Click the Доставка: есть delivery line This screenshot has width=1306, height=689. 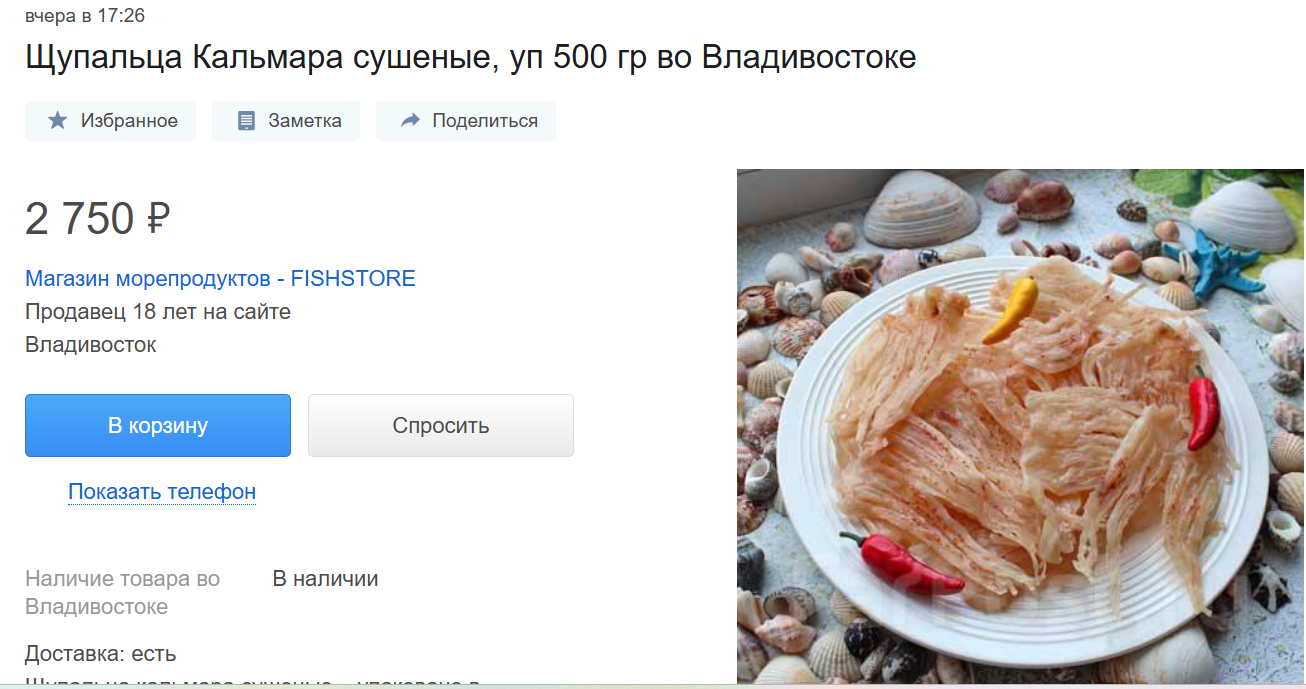point(101,654)
